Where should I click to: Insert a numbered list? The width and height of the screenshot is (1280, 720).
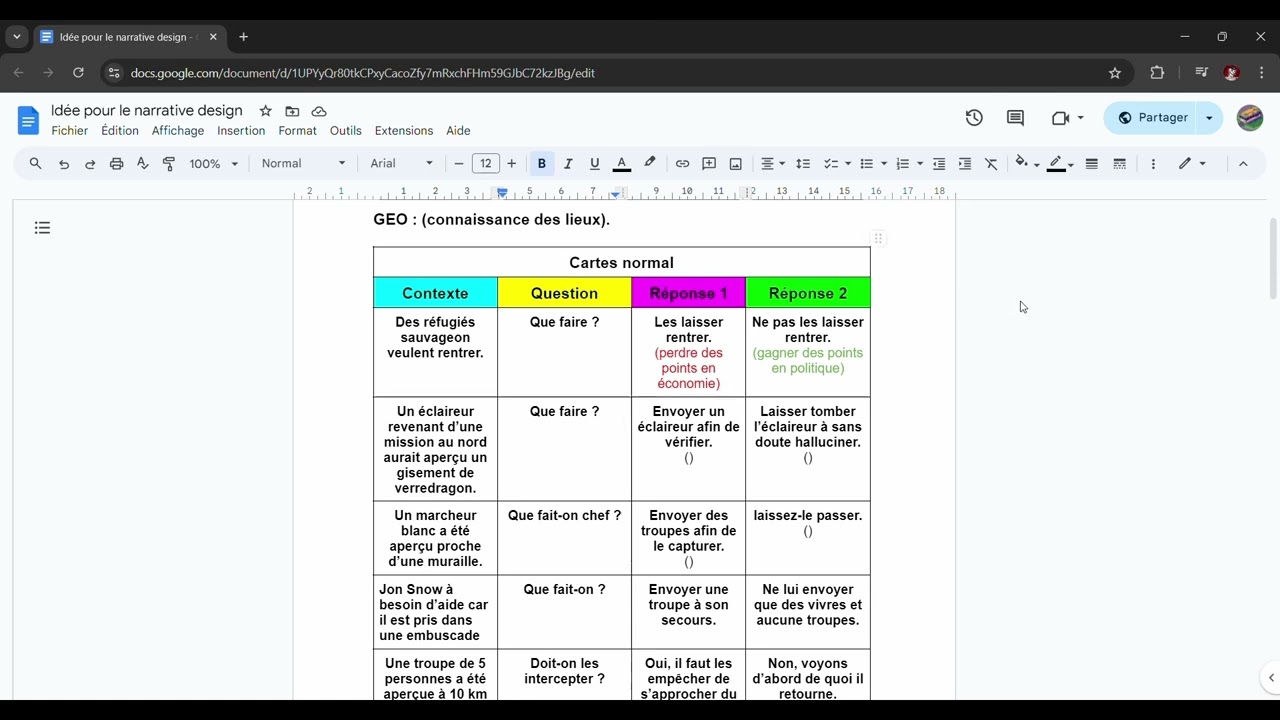[902, 164]
